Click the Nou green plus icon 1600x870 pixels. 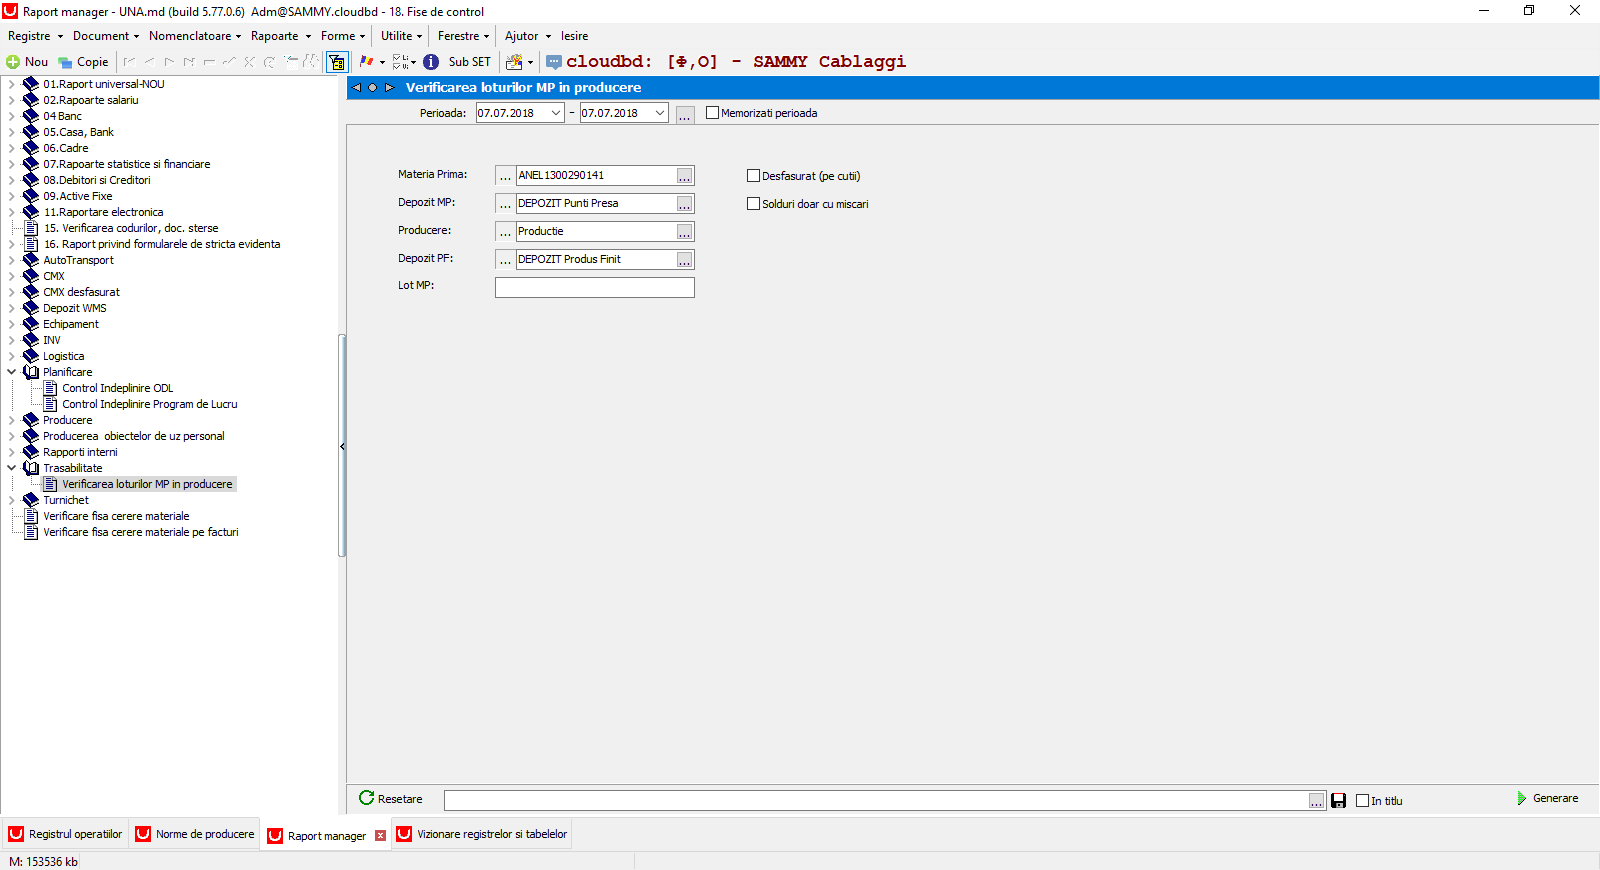pos(13,62)
